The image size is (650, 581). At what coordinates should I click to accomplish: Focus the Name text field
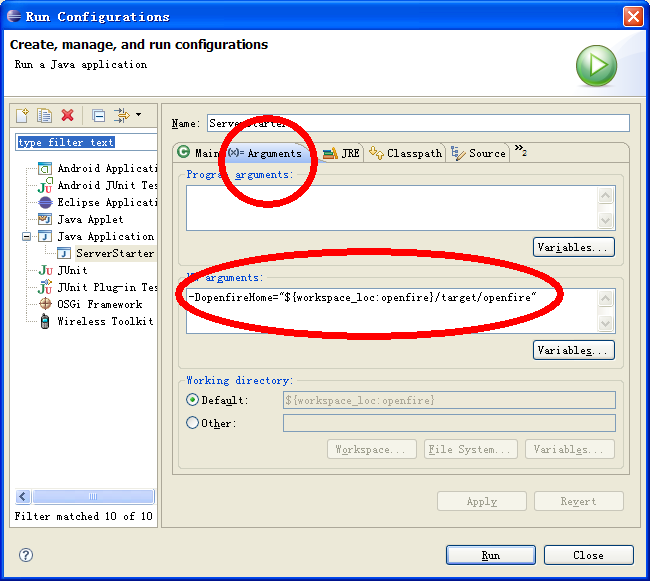pos(418,123)
